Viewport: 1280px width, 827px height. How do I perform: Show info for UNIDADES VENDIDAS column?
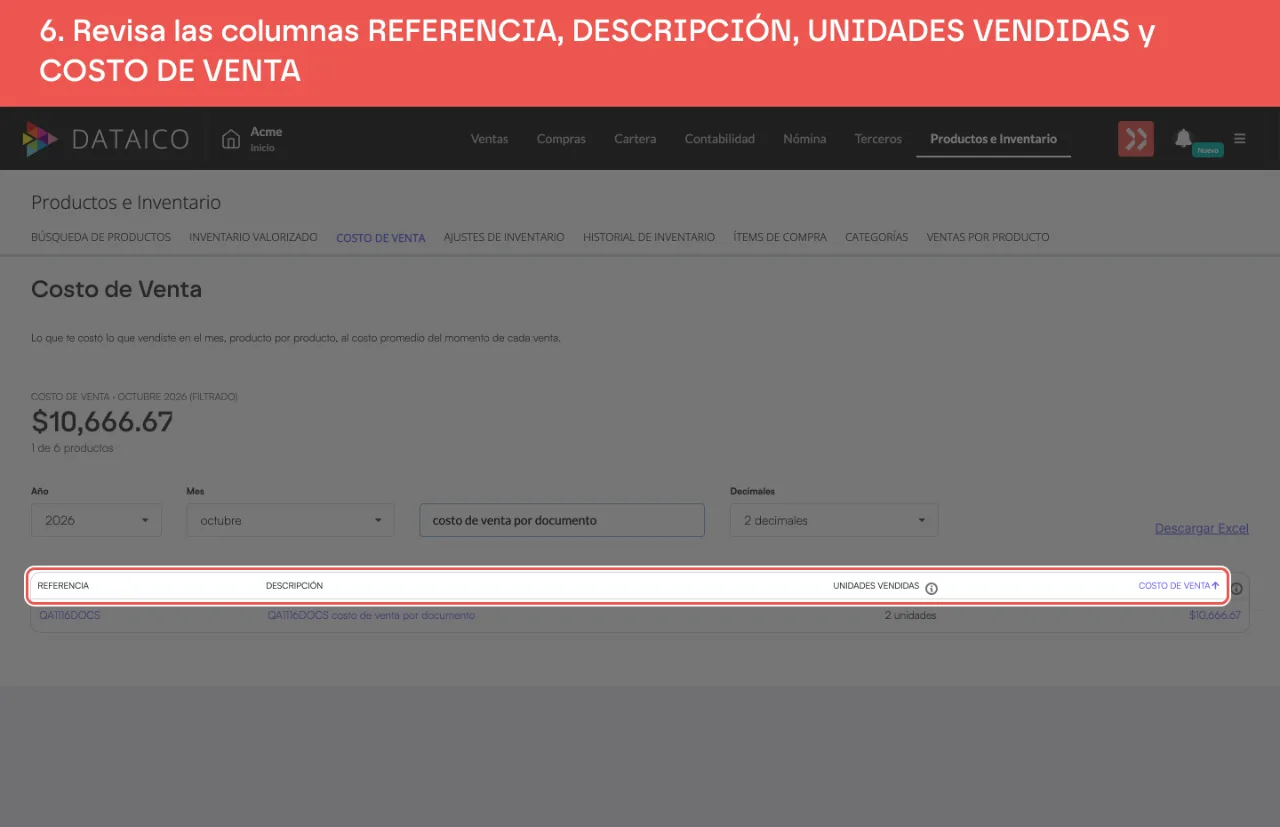[x=931, y=588]
